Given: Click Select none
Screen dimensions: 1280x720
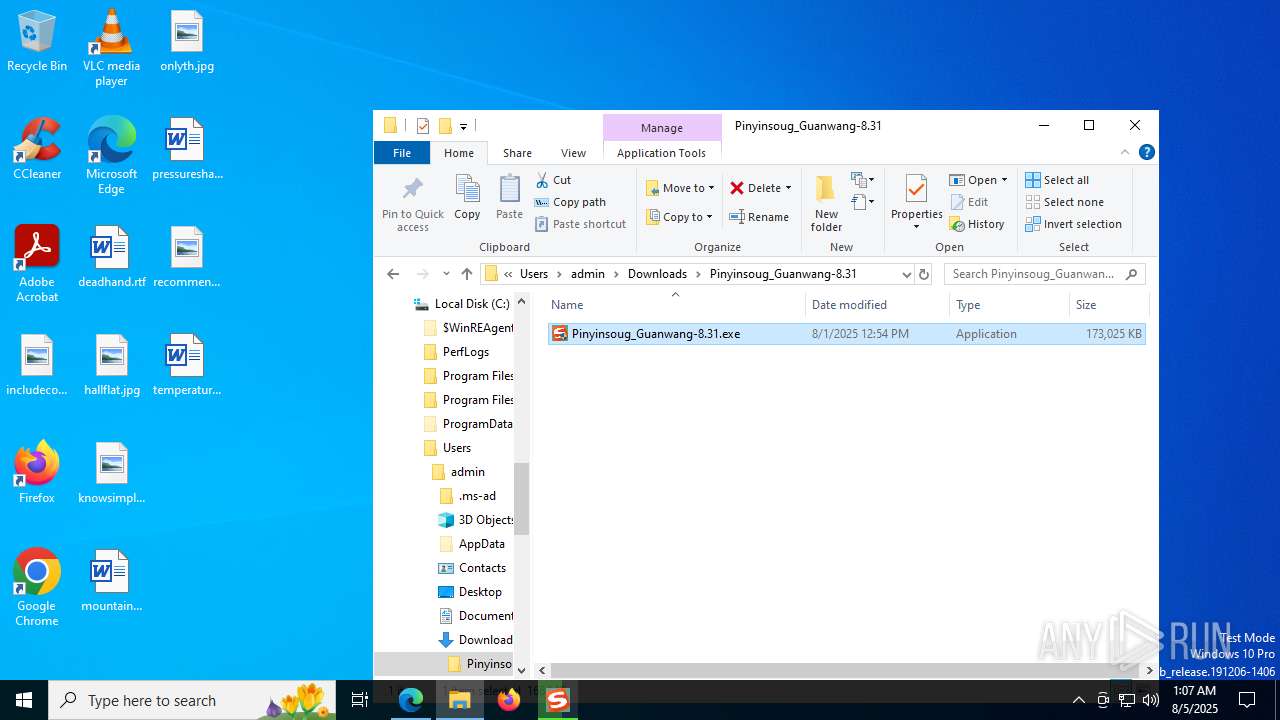Looking at the screenshot, I should [x=1064, y=202].
